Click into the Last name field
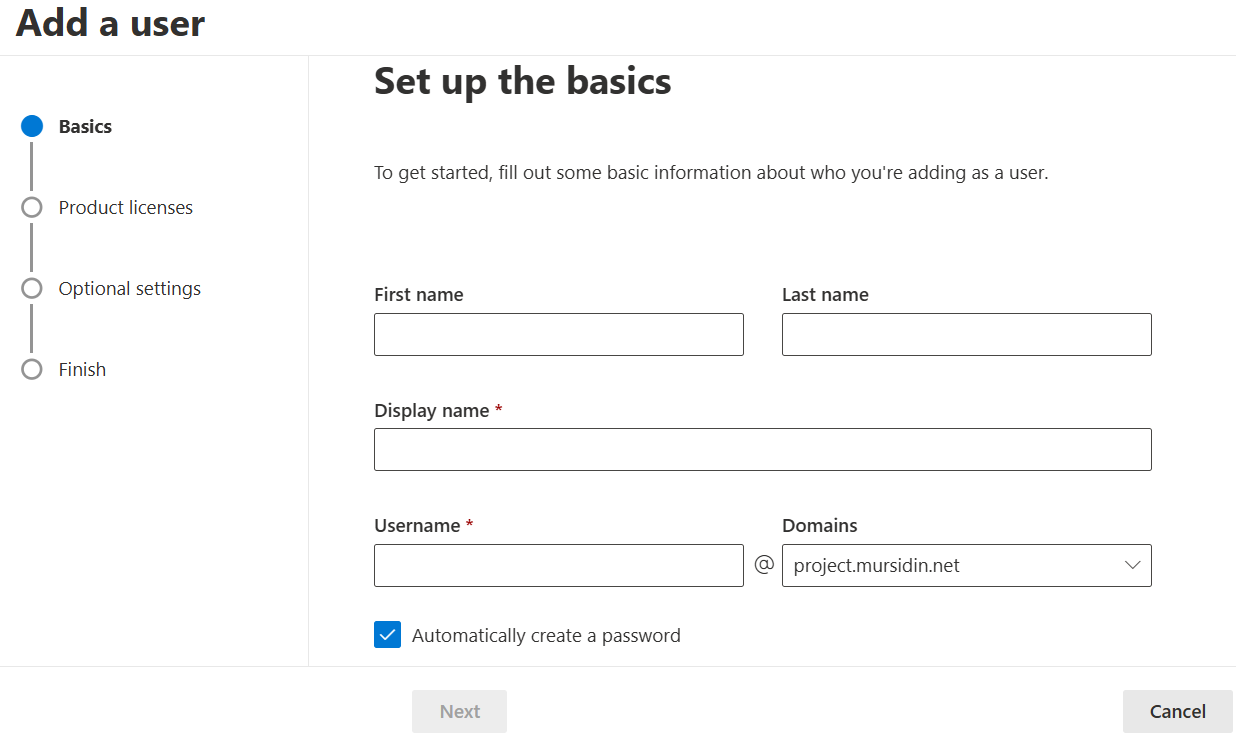Image resolution: width=1236 pixels, height=739 pixels. (x=966, y=334)
